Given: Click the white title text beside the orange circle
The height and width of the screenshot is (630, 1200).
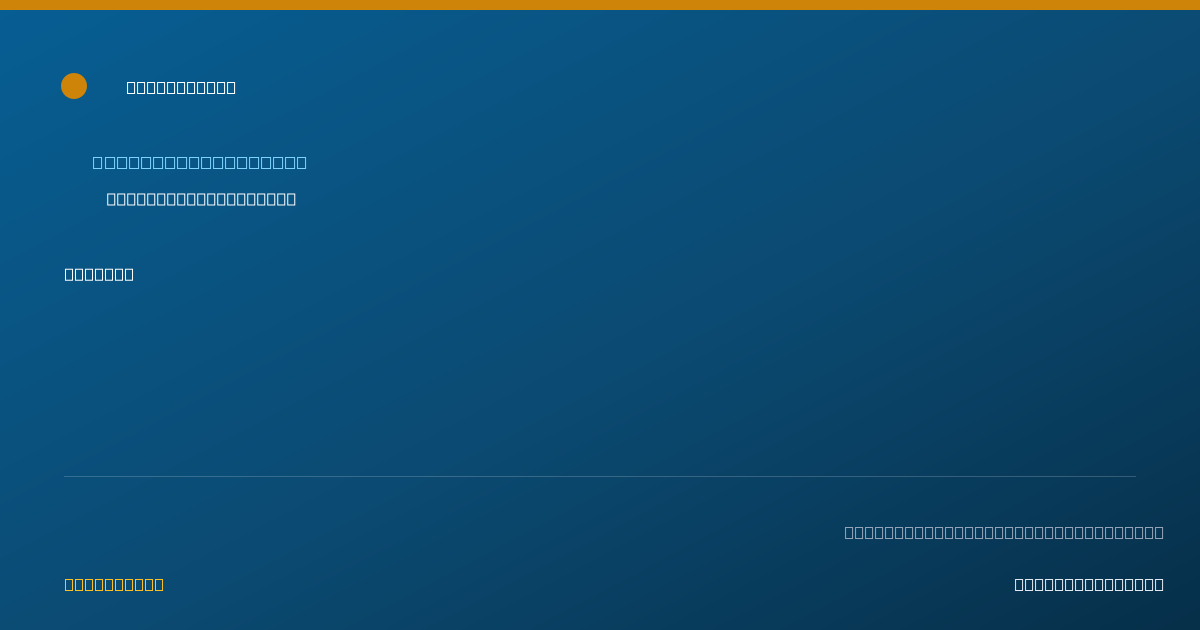Looking at the screenshot, I should pyautogui.click(x=181, y=88).
